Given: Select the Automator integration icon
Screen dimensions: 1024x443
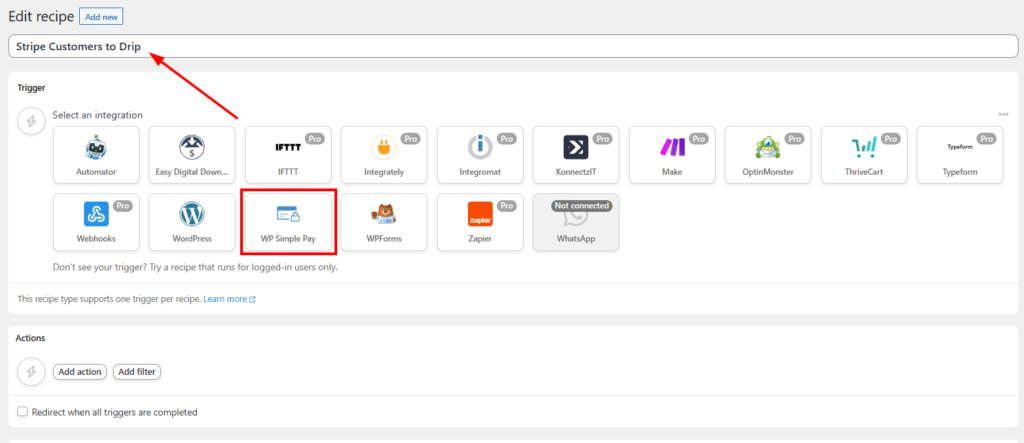Looking at the screenshot, I should 96,154.
